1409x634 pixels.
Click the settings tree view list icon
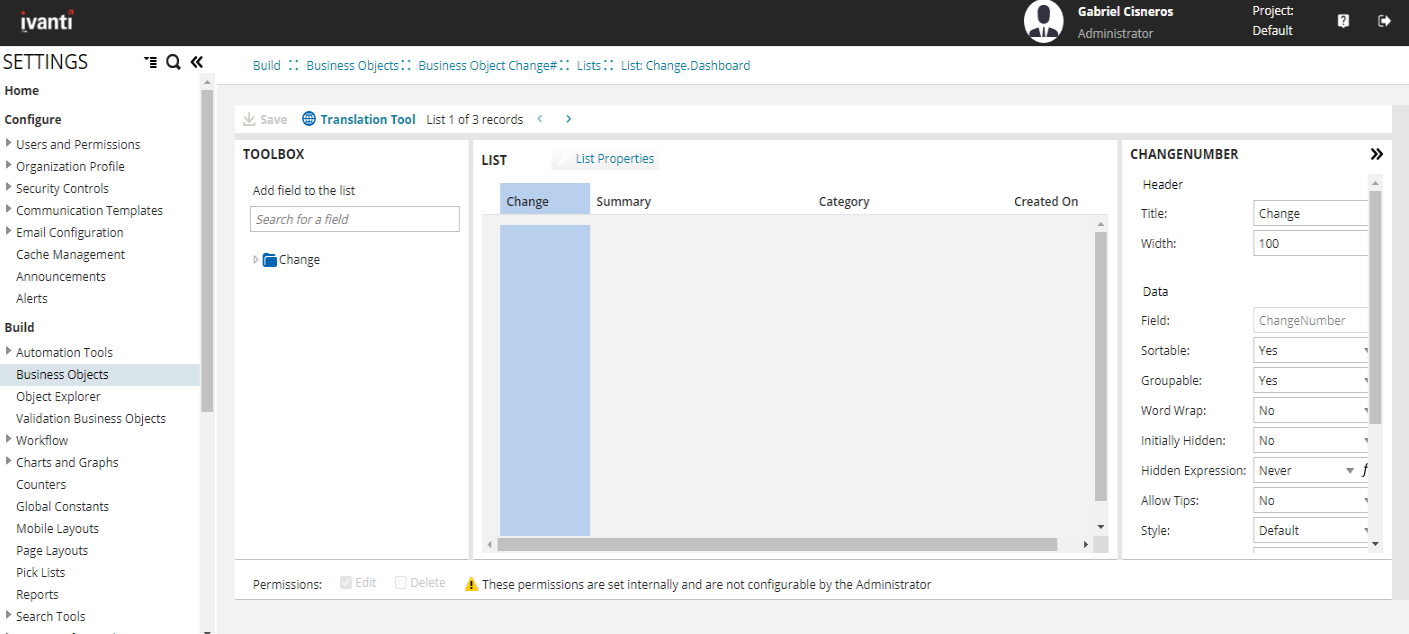[x=150, y=62]
